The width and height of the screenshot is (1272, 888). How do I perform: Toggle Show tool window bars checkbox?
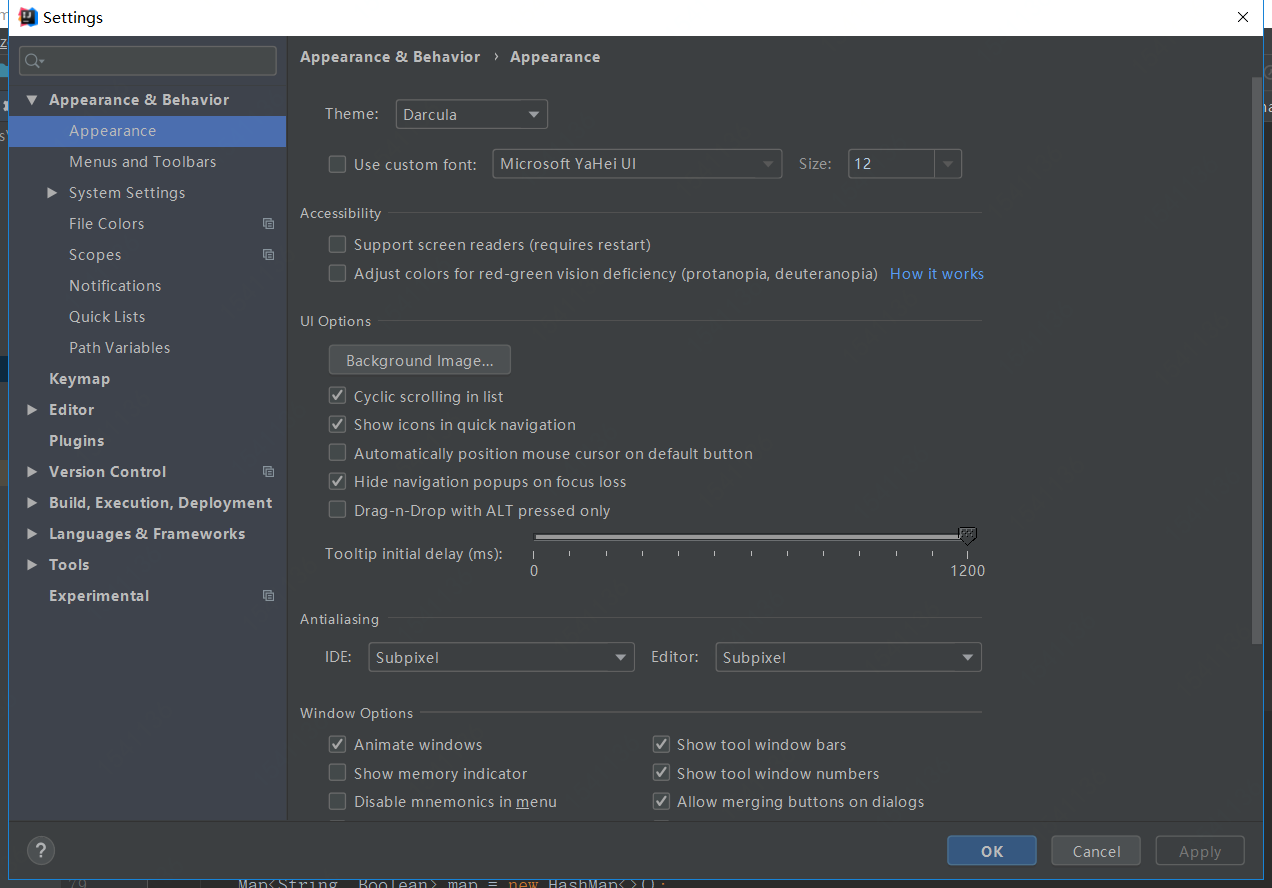661,744
